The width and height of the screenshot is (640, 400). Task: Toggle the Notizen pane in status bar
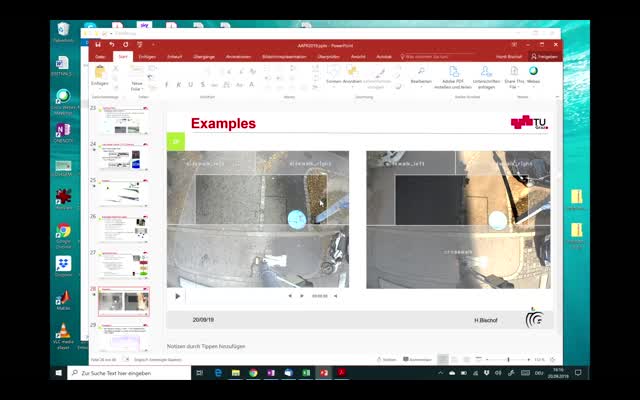[x=387, y=360]
